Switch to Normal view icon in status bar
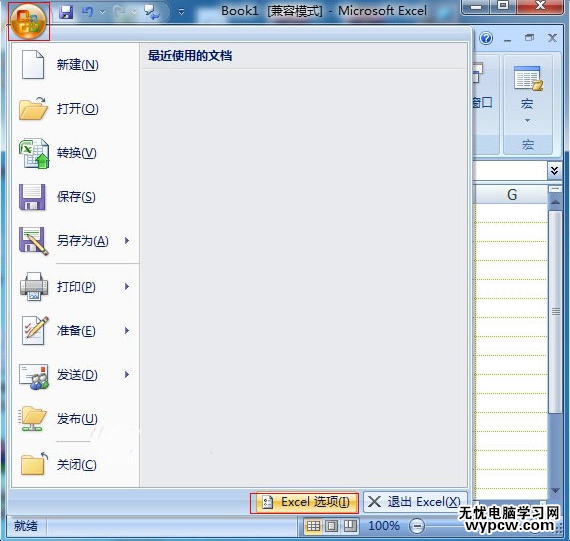 (x=313, y=526)
